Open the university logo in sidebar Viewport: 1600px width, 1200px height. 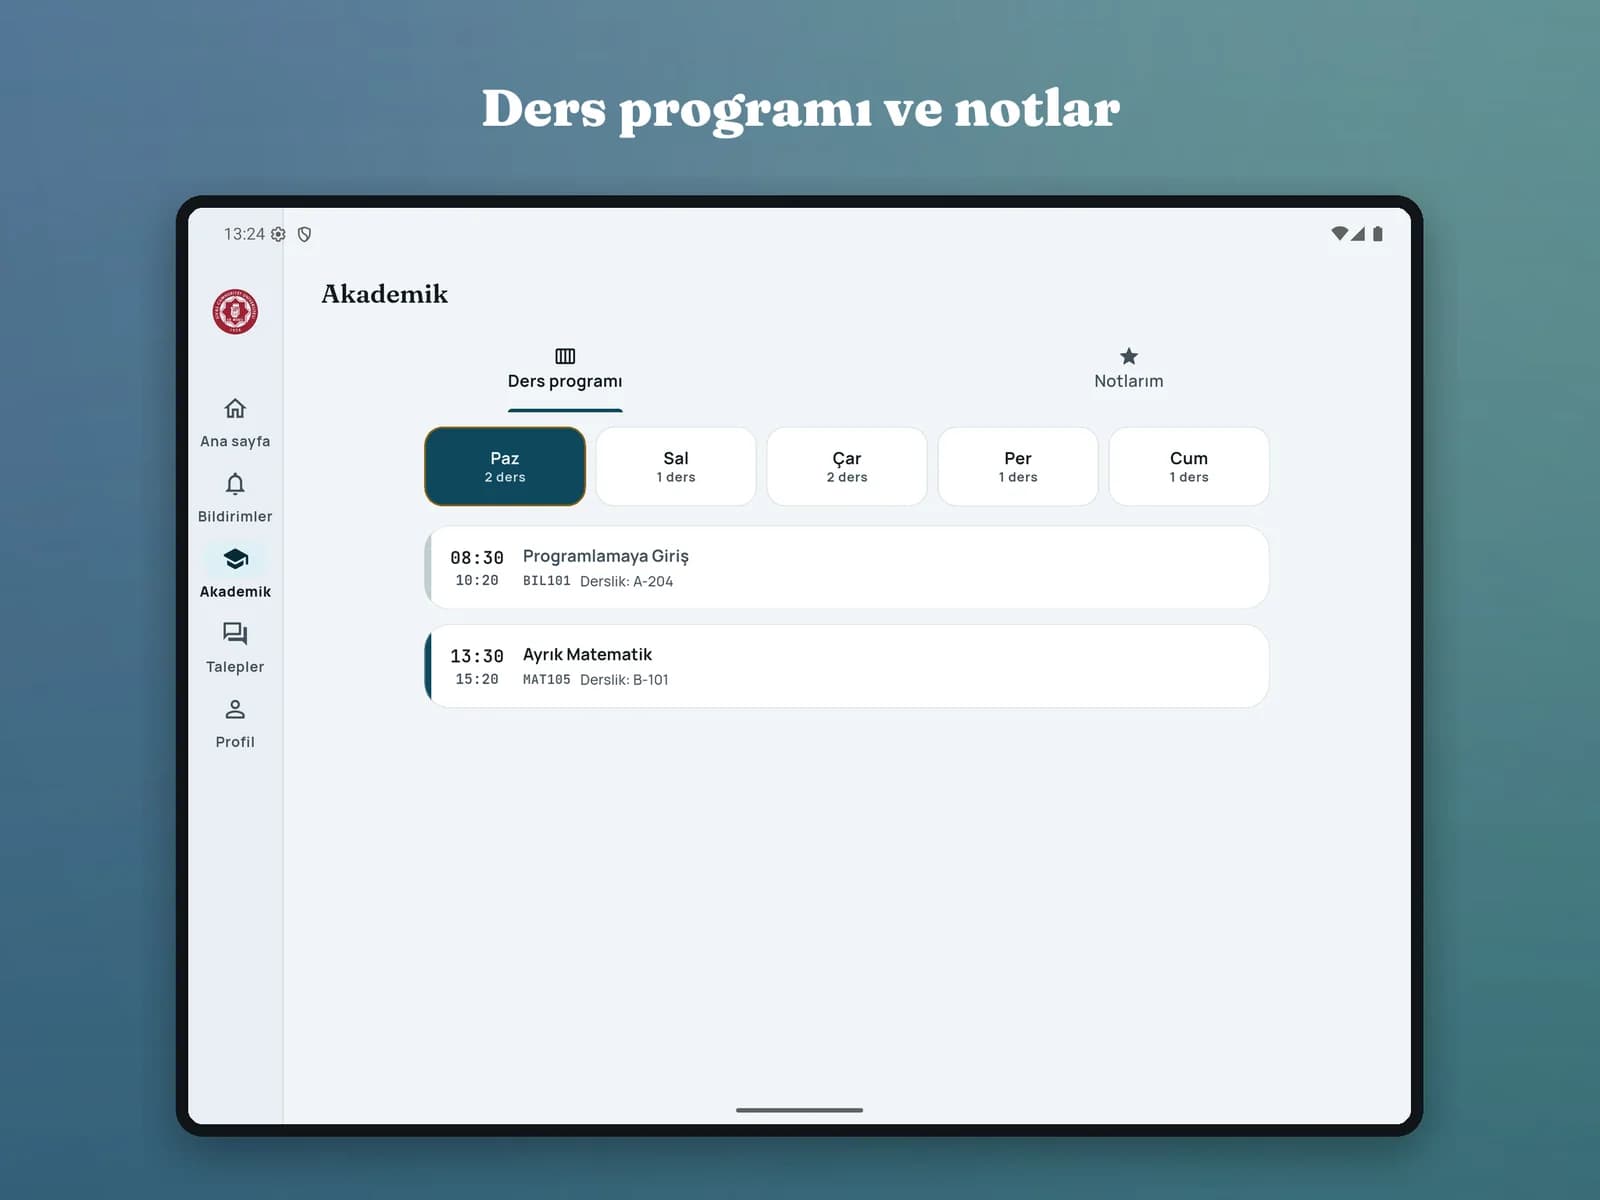coord(235,311)
